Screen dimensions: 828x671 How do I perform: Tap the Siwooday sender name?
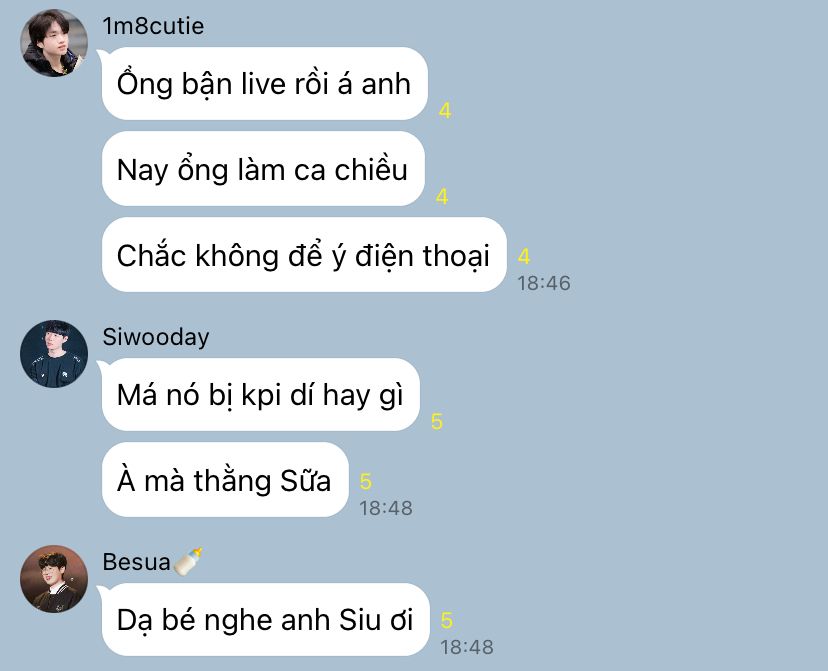(x=156, y=337)
